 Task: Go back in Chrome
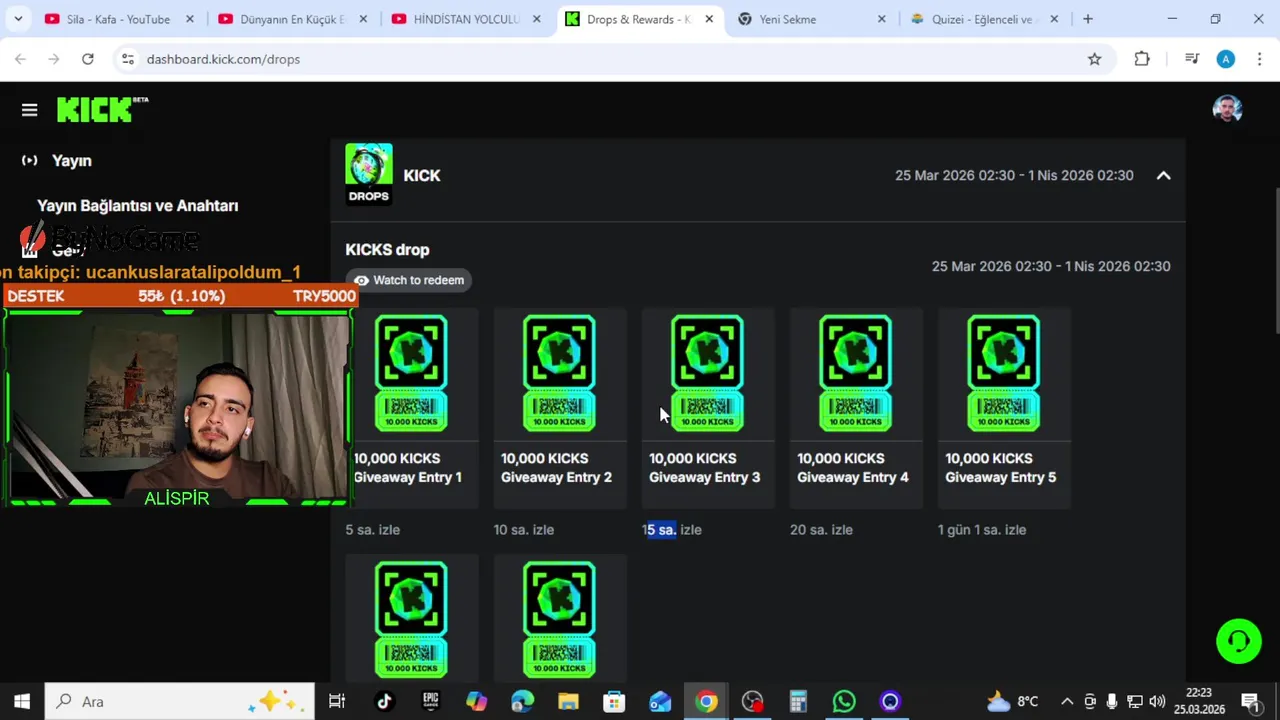coord(20,59)
